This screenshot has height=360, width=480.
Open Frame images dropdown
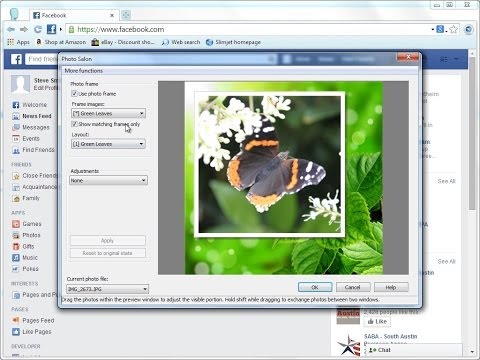coord(108,113)
